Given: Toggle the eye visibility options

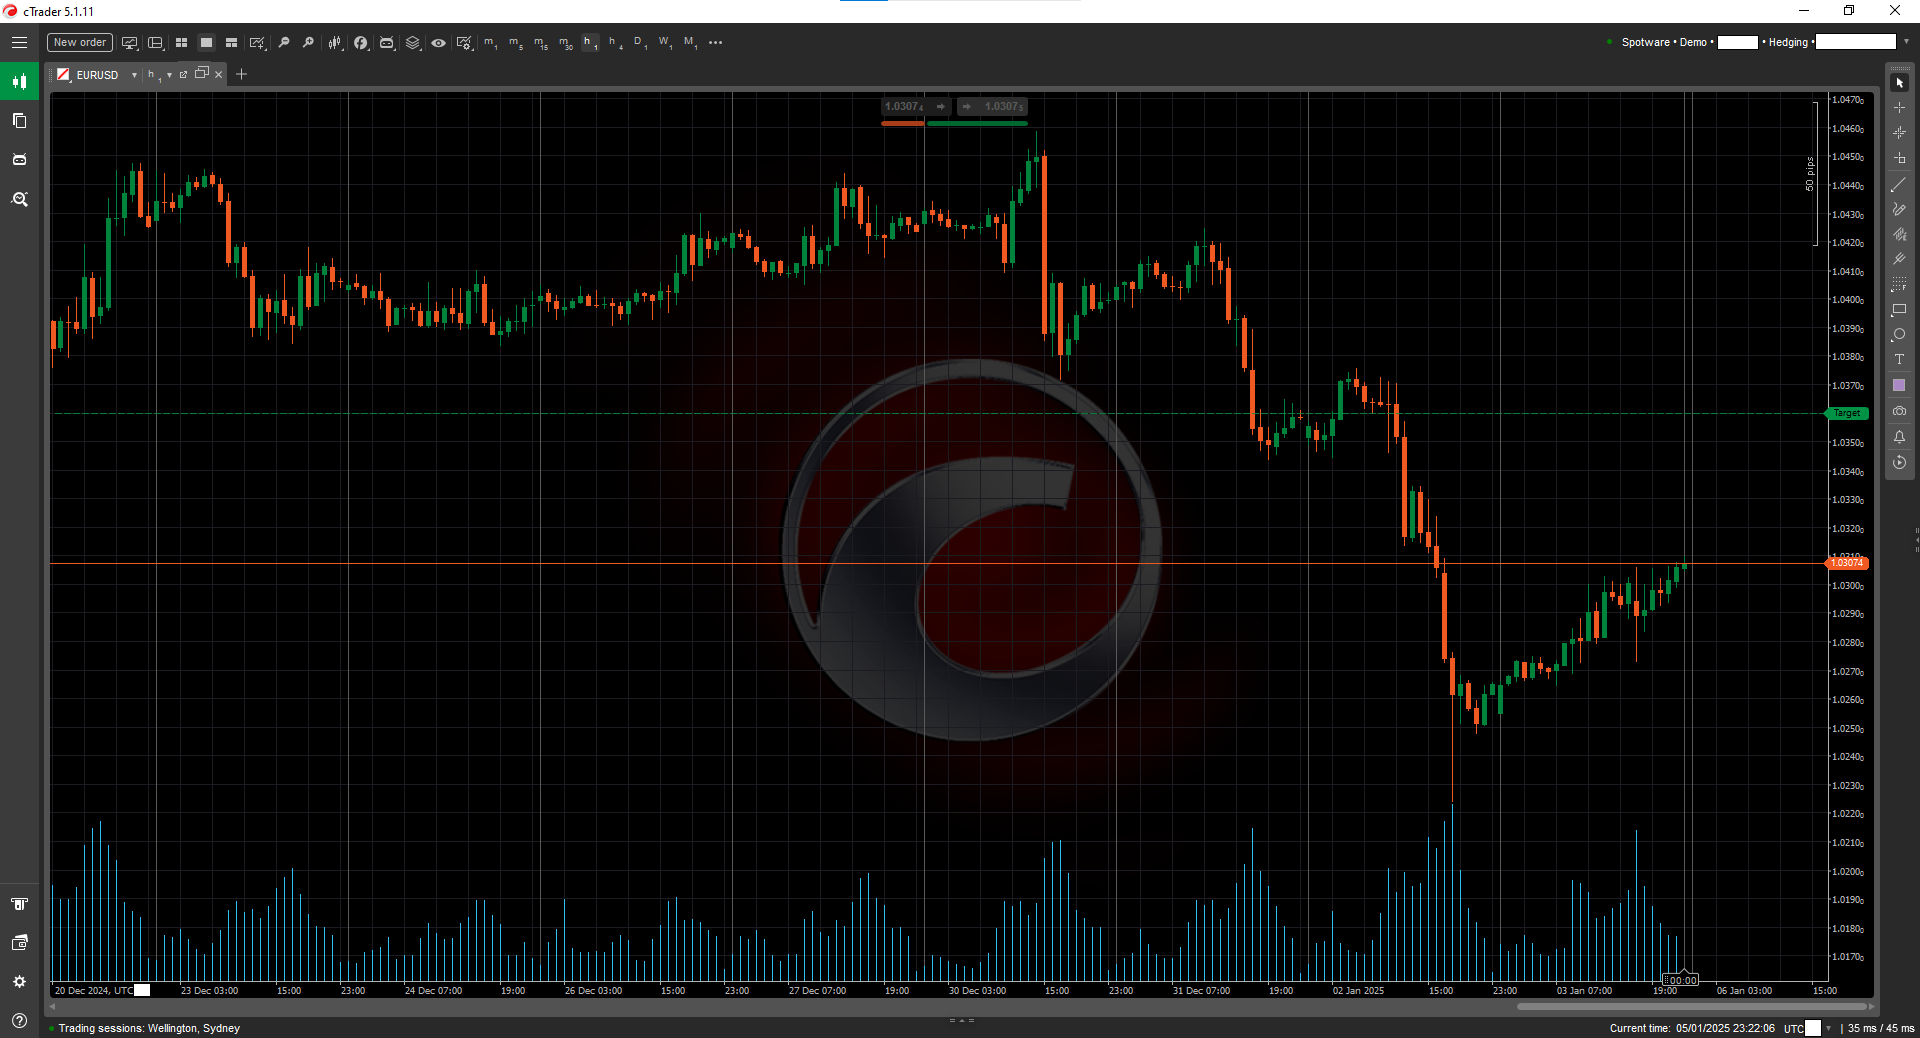Looking at the screenshot, I should point(438,43).
